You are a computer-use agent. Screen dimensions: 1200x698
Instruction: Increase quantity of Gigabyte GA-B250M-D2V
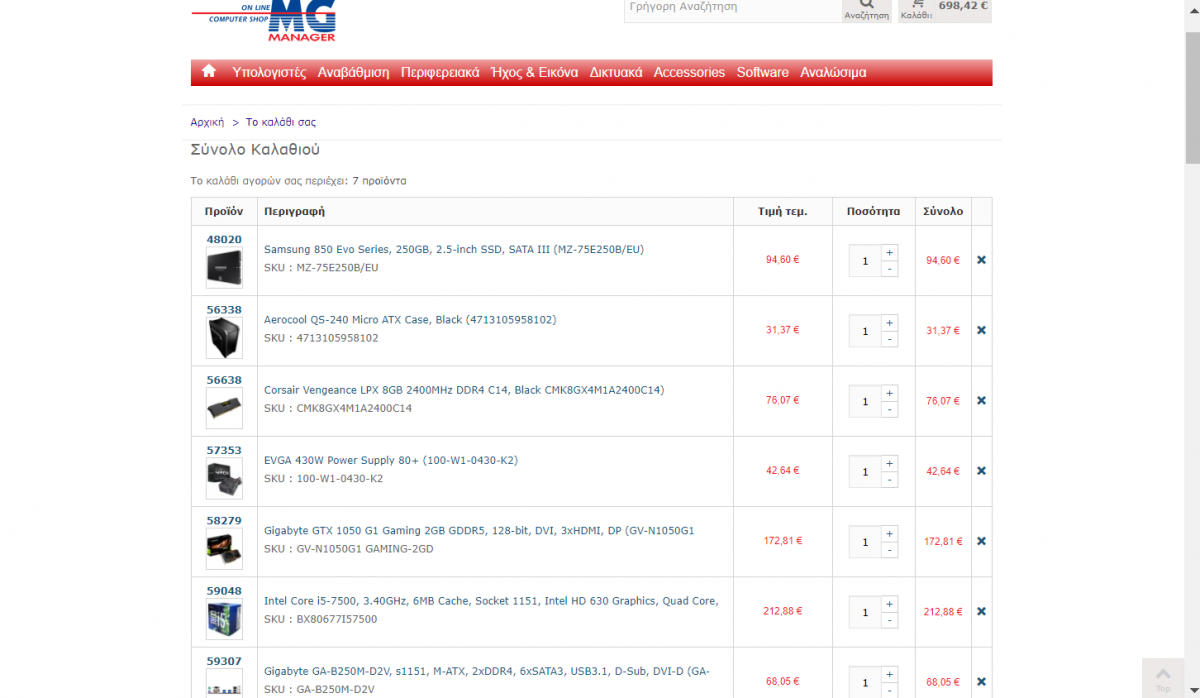click(x=890, y=673)
